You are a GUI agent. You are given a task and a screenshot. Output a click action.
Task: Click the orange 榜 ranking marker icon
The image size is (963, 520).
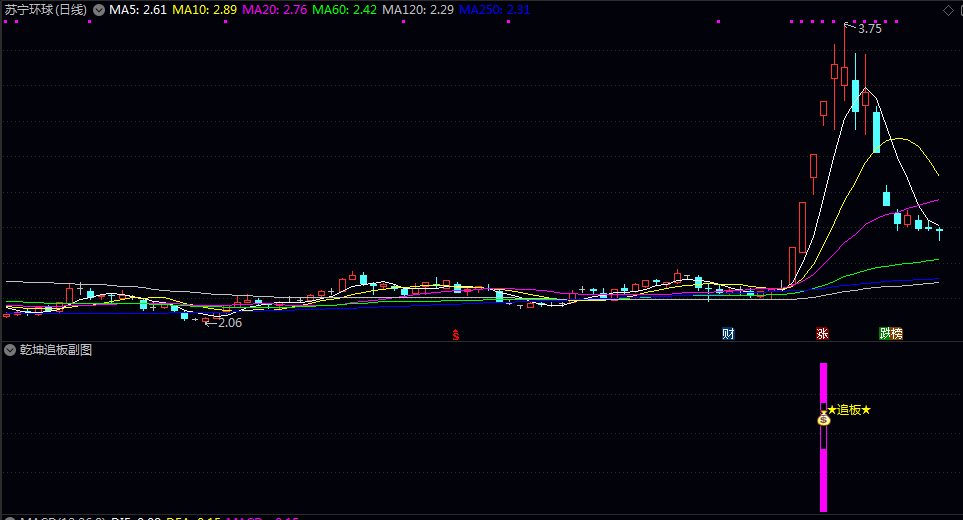point(897,333)
